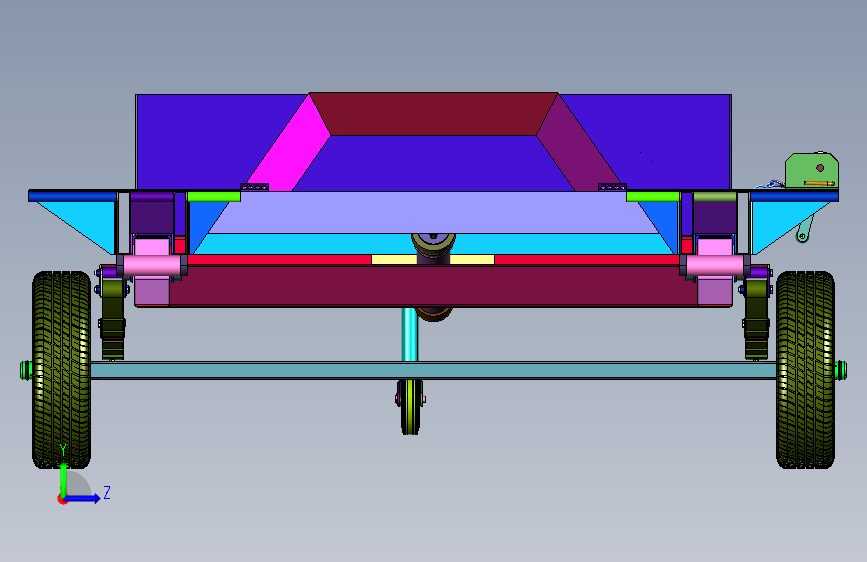
Task: Select the small green lever under the right bracket
Action: point(805,228)
